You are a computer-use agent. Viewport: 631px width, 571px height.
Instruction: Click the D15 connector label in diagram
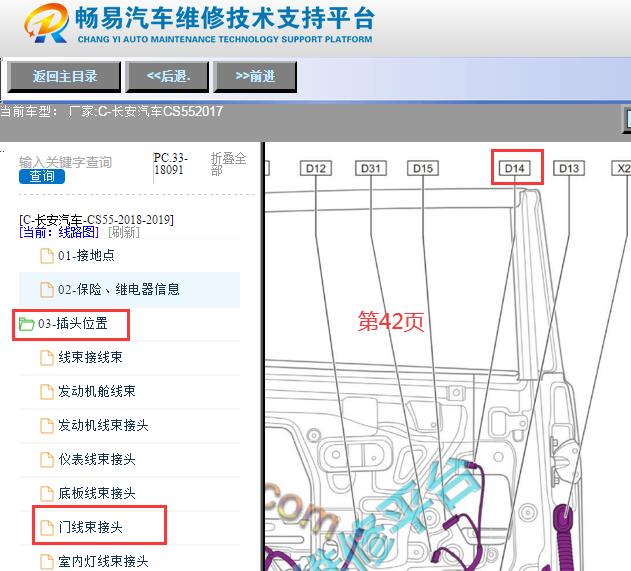423,168
